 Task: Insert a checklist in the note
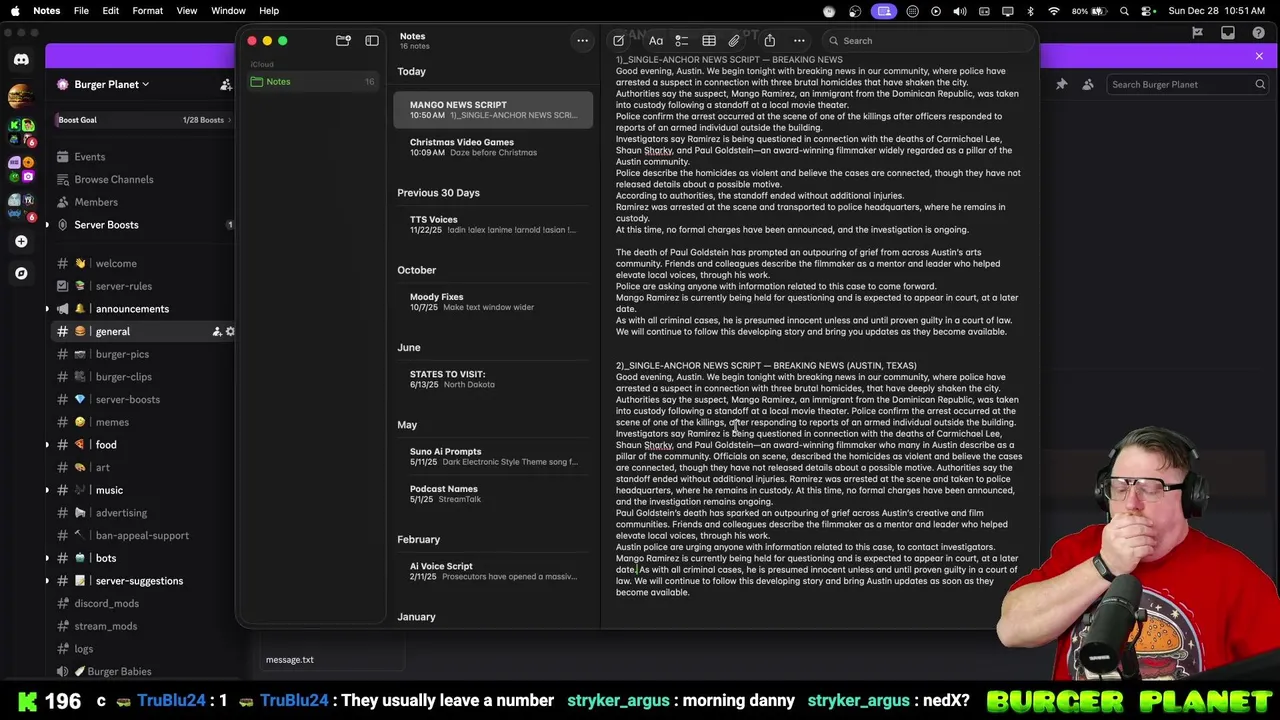(x=682, y=41)
